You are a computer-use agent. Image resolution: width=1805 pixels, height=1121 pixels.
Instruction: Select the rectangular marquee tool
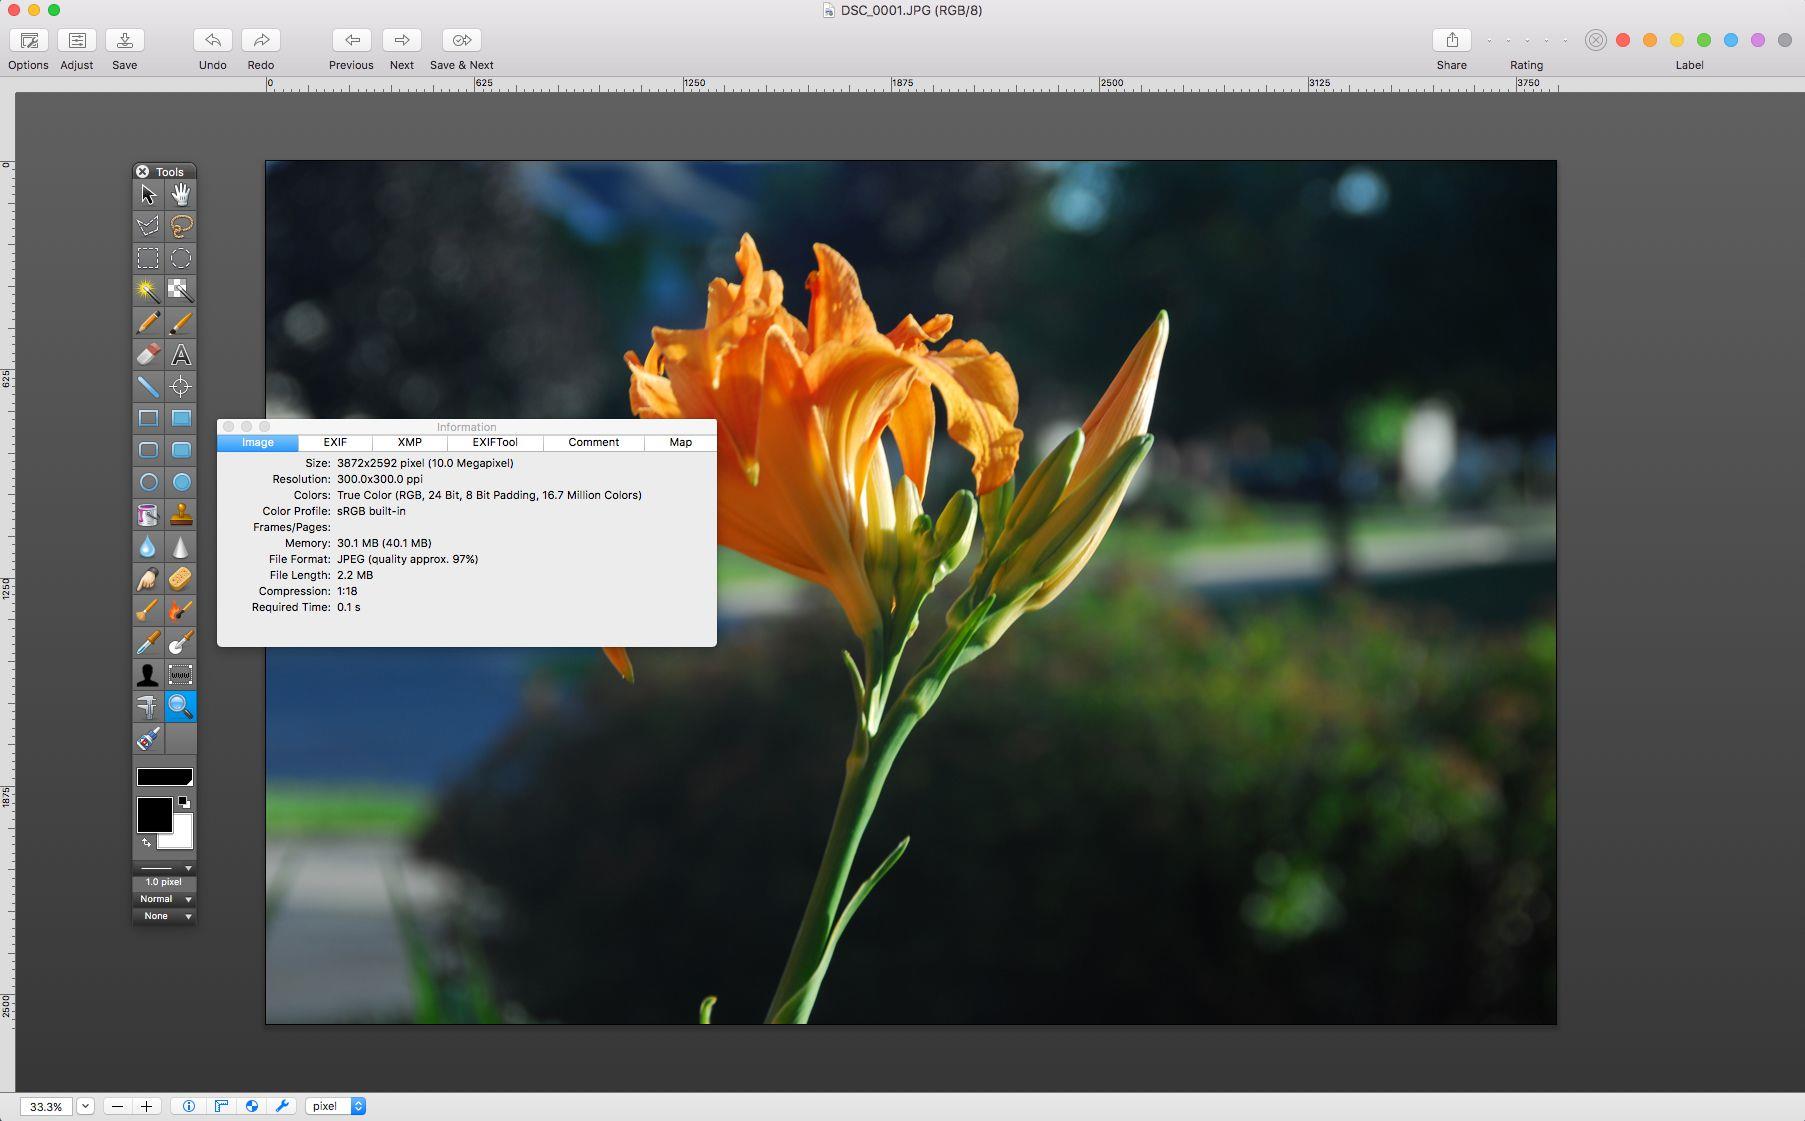[x=148, y=258]
